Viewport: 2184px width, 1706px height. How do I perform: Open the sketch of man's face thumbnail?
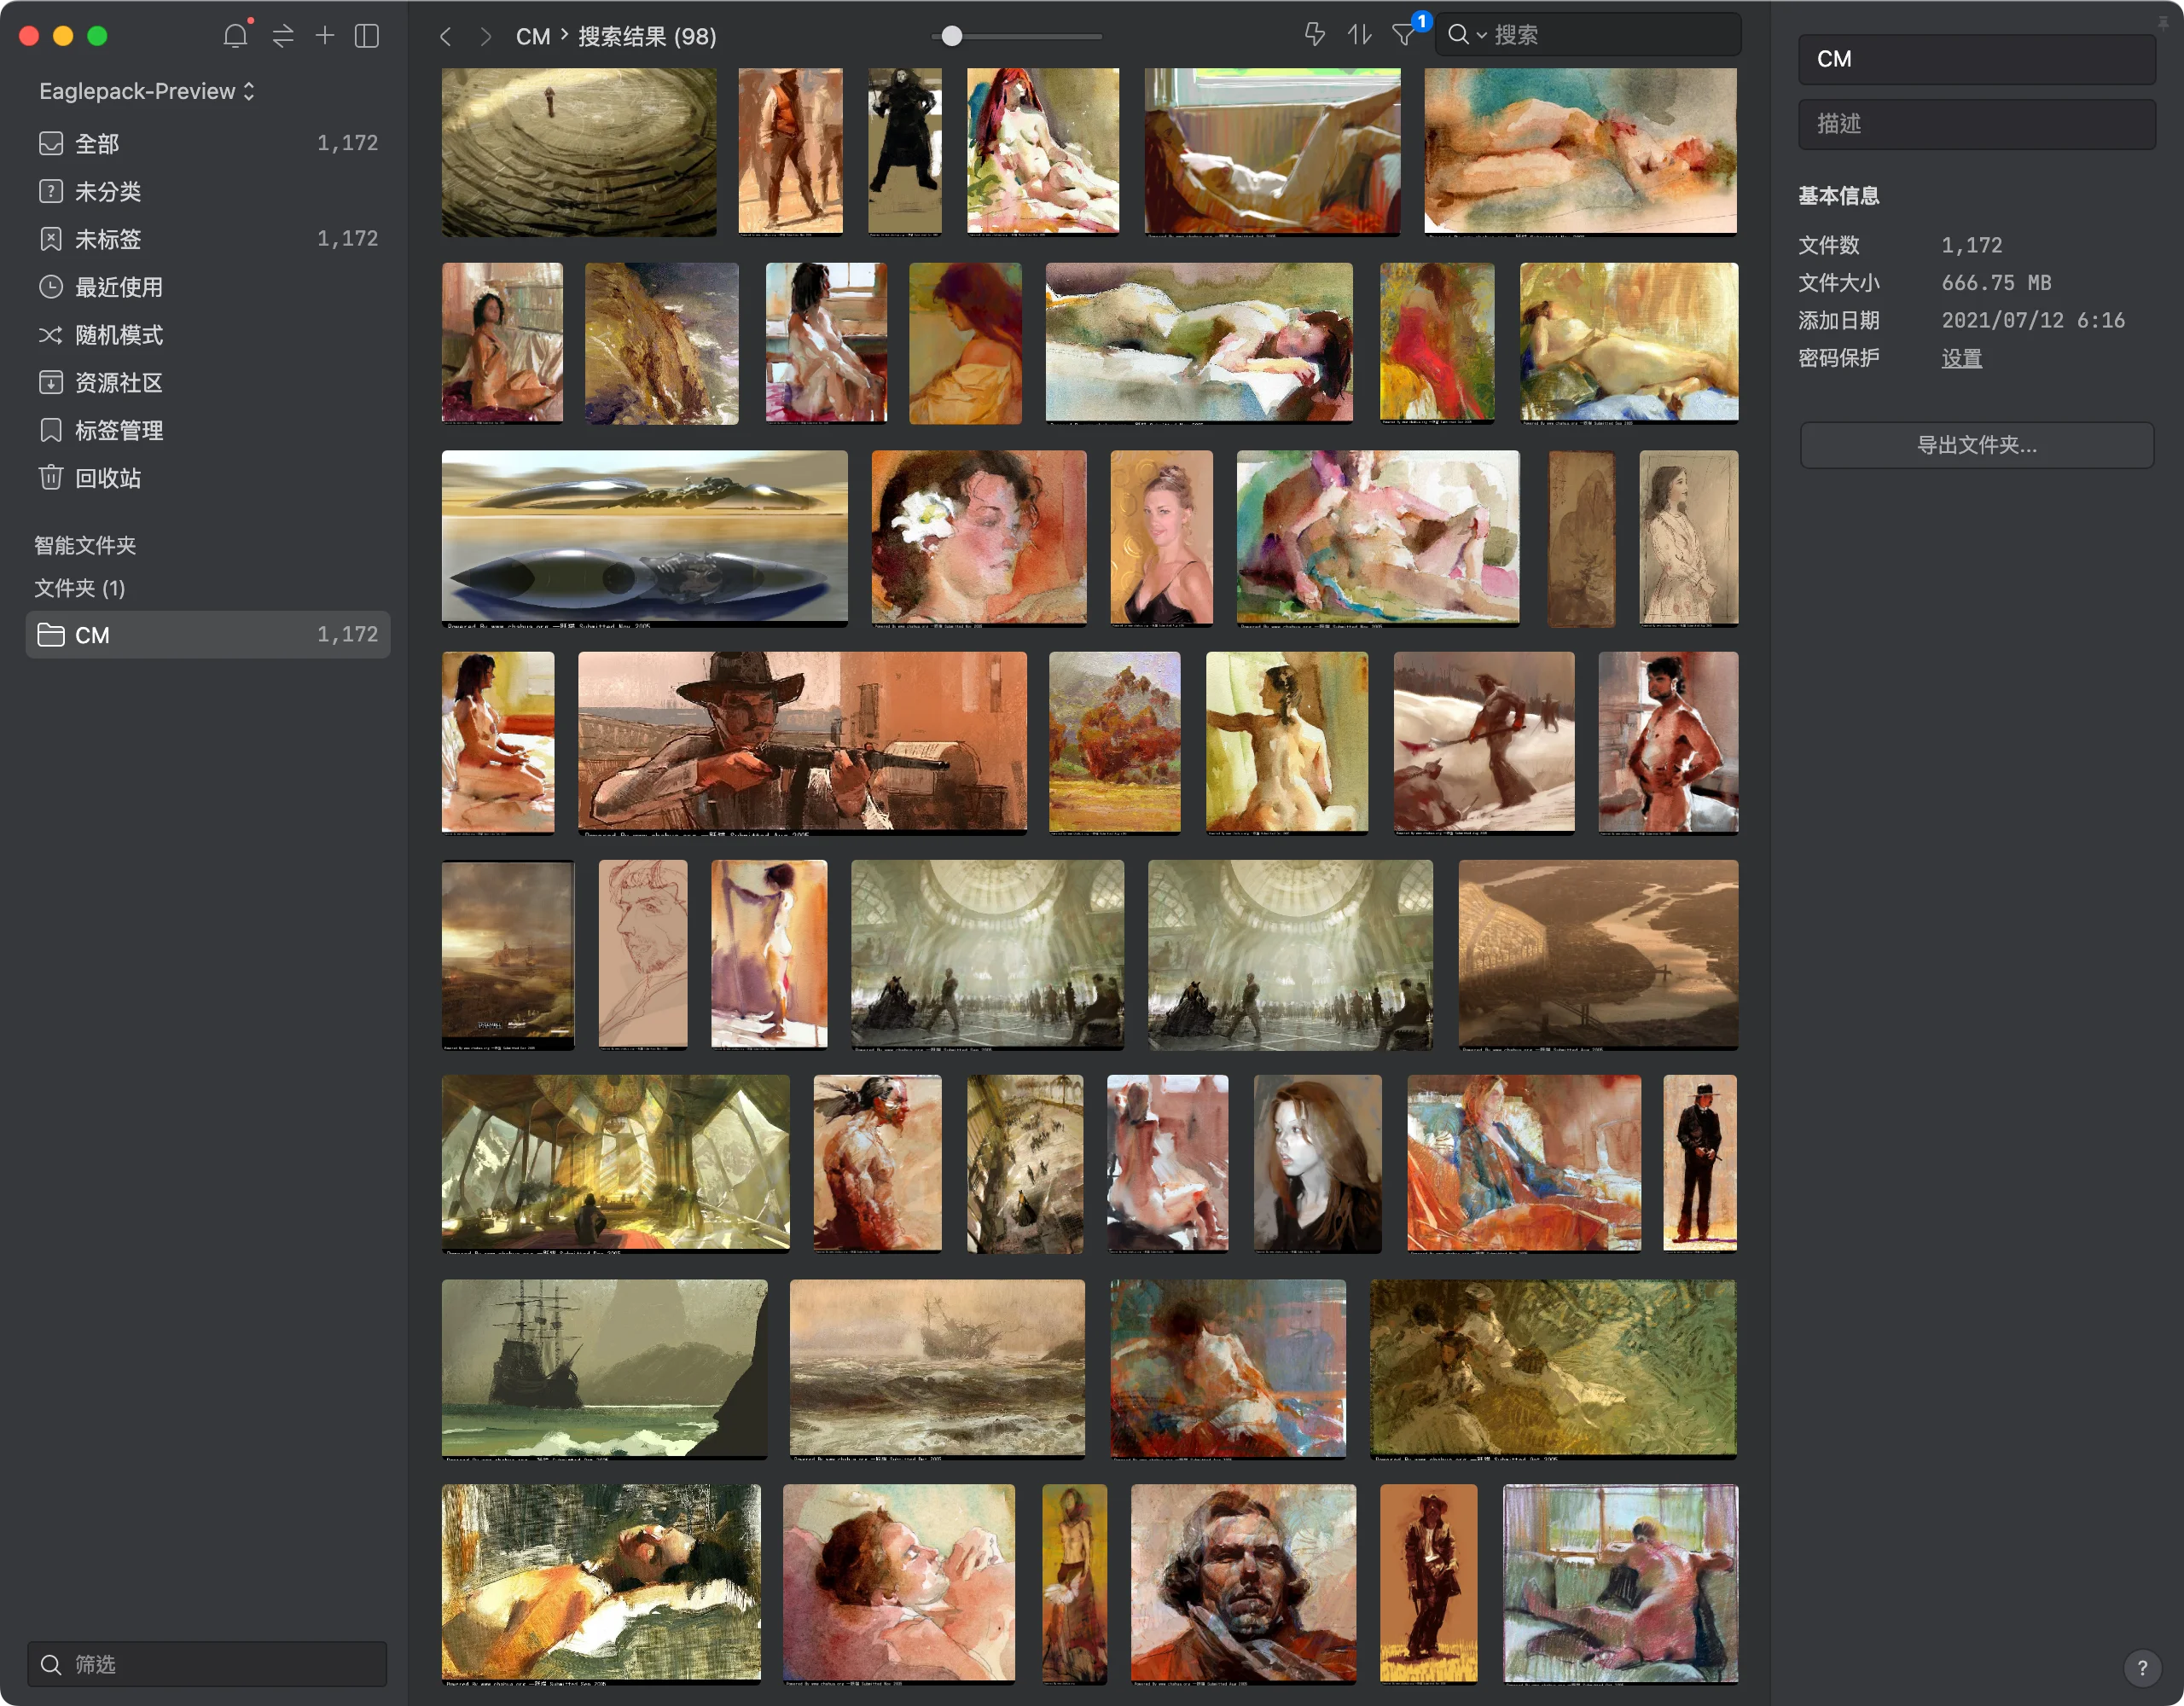click(643, 954)
